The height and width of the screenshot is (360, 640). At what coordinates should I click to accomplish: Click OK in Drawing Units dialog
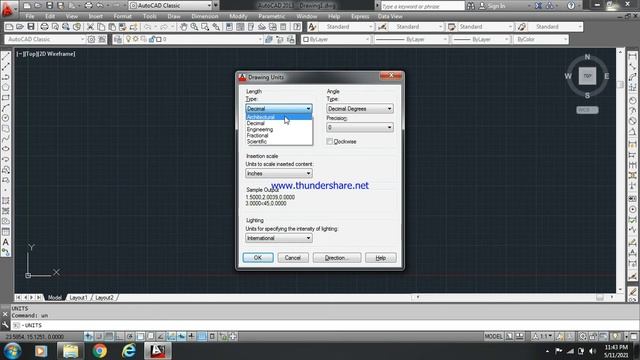[x=258, y=258]
